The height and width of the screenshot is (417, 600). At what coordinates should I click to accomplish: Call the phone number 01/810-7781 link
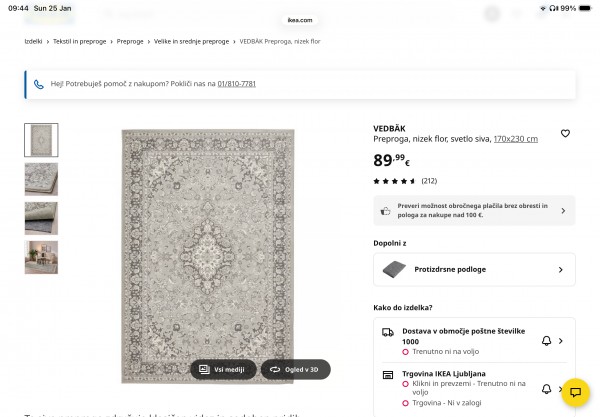(x=236, y=84)
